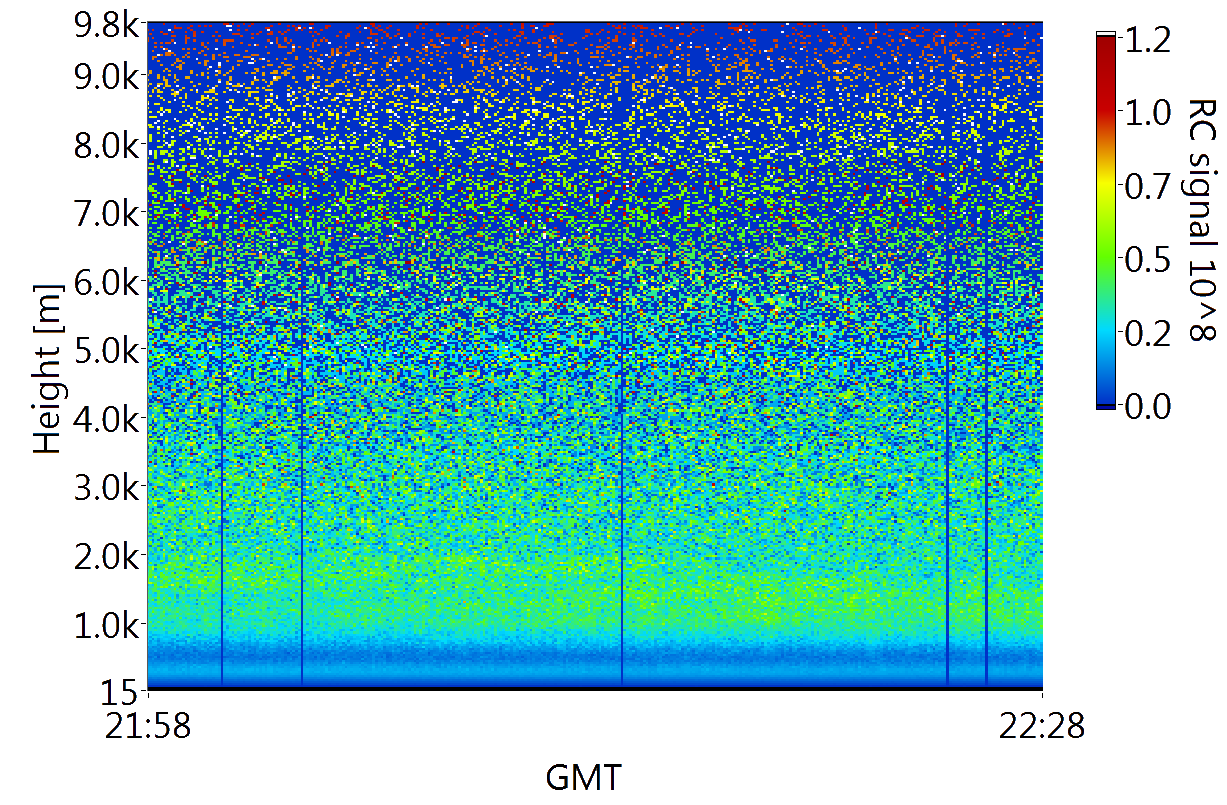Click the 1.2 colorbar maximum label

point(1147,40)
